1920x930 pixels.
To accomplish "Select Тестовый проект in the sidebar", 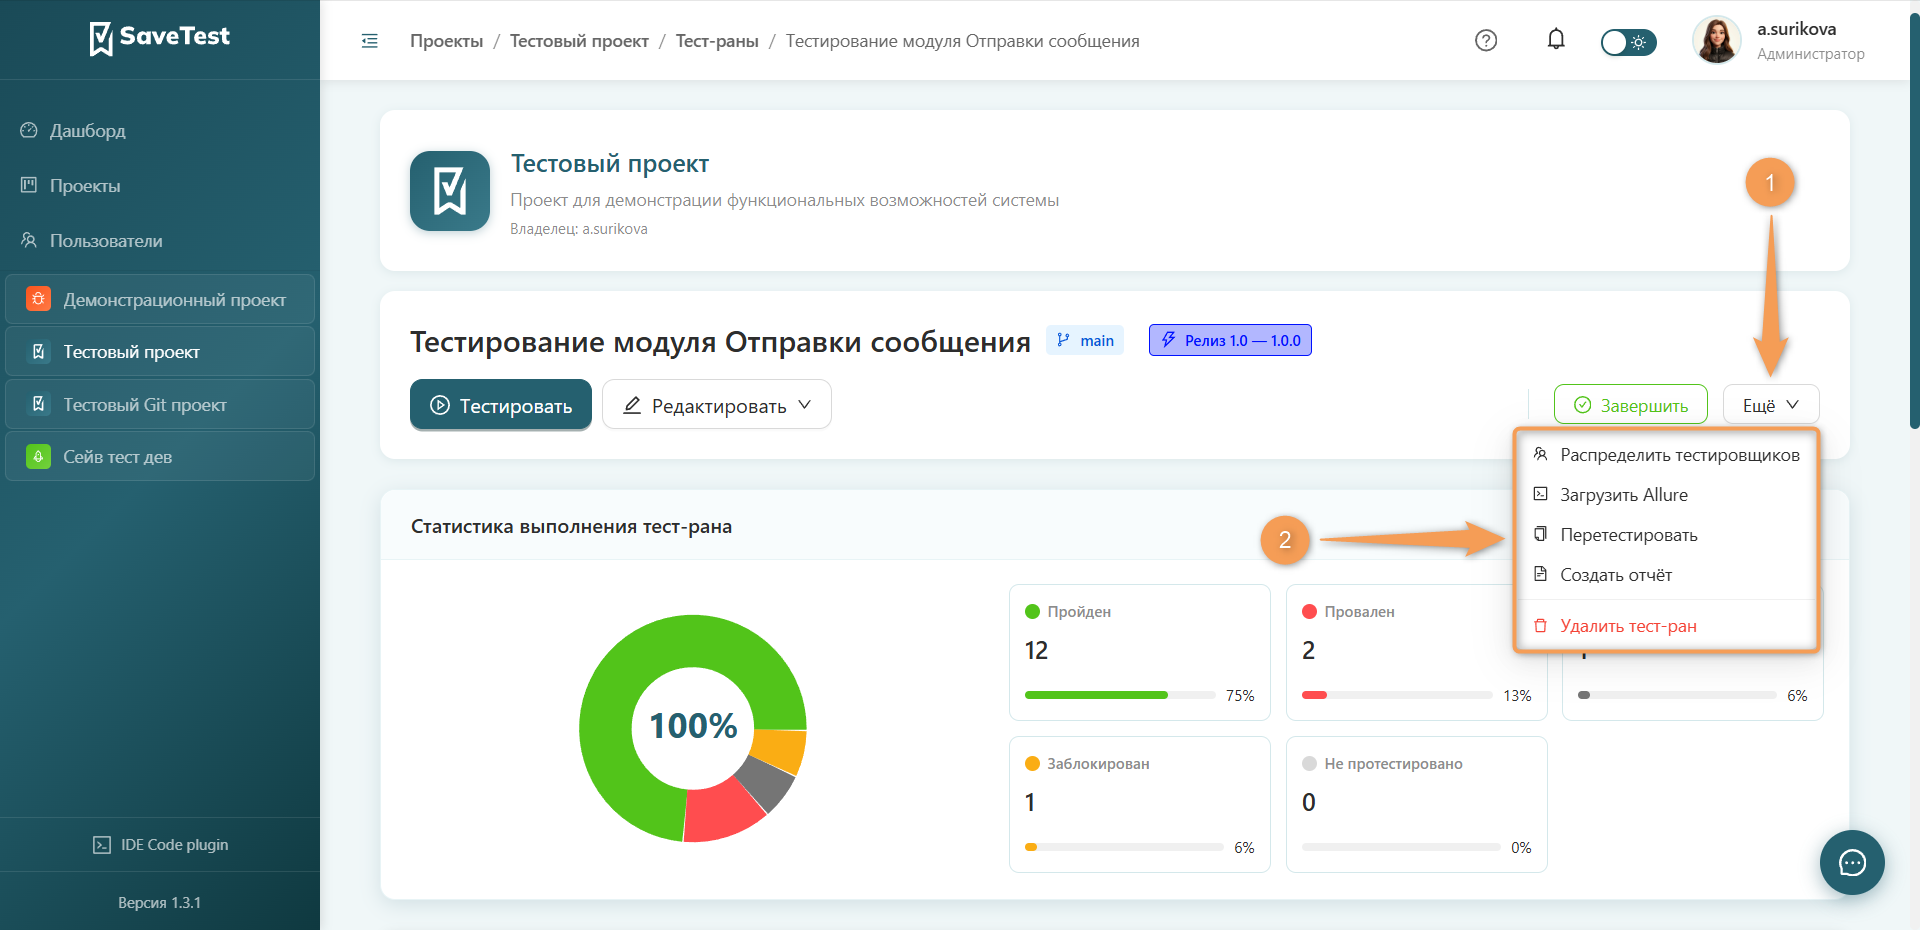I will 160,352.
